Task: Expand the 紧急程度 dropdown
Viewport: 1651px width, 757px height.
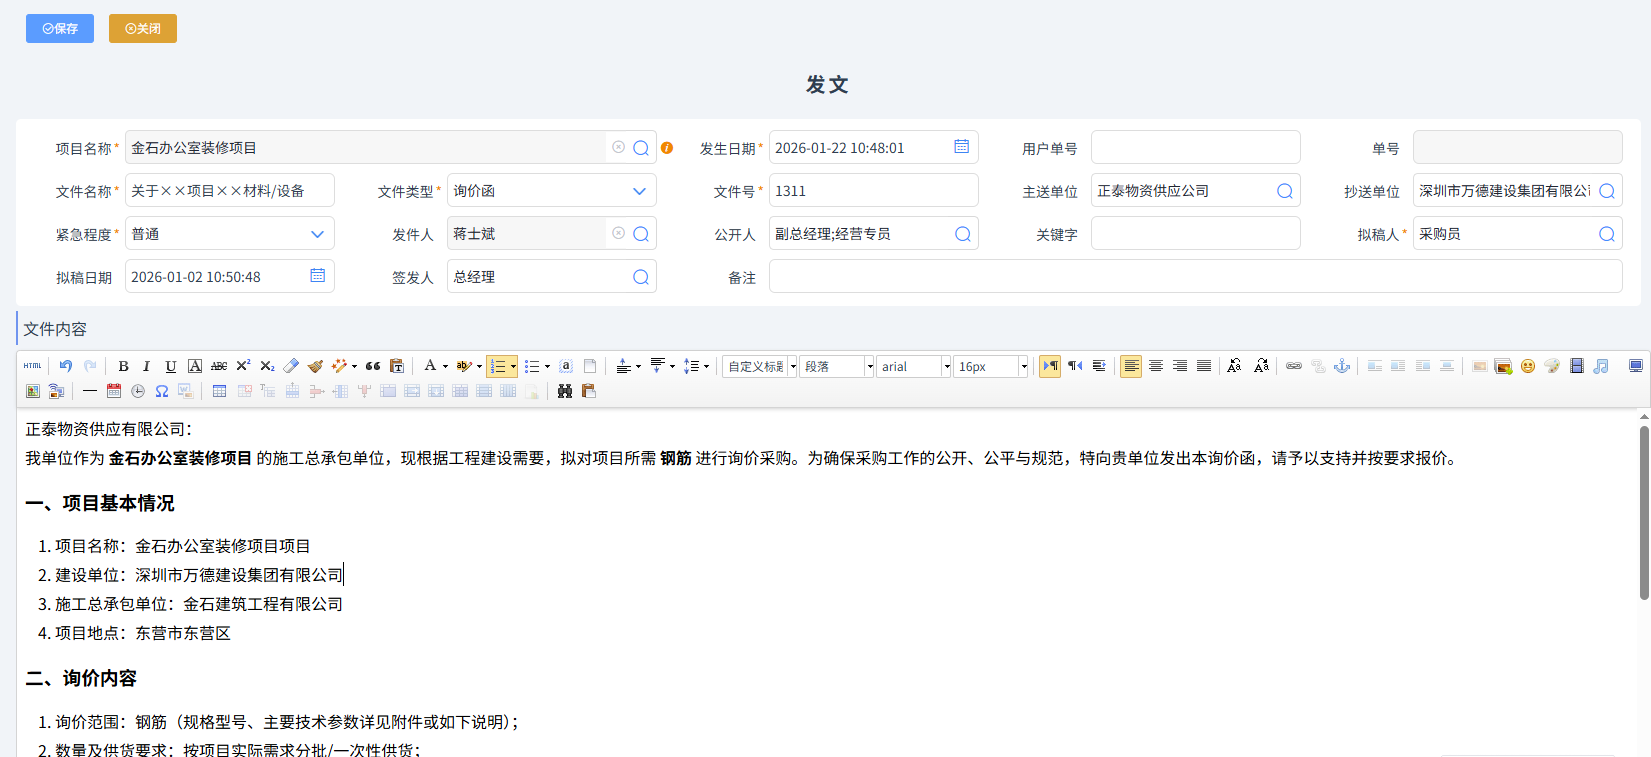Action: [230, 234]
